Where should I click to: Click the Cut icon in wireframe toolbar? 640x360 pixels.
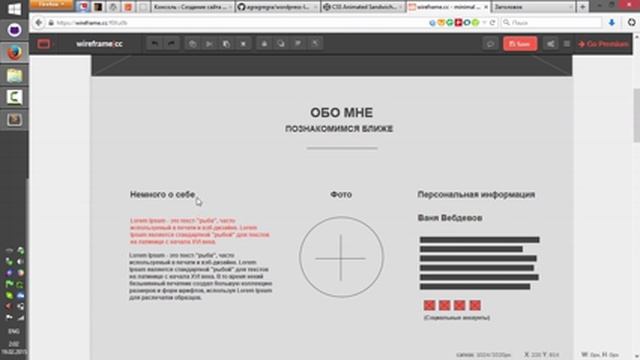209,44
